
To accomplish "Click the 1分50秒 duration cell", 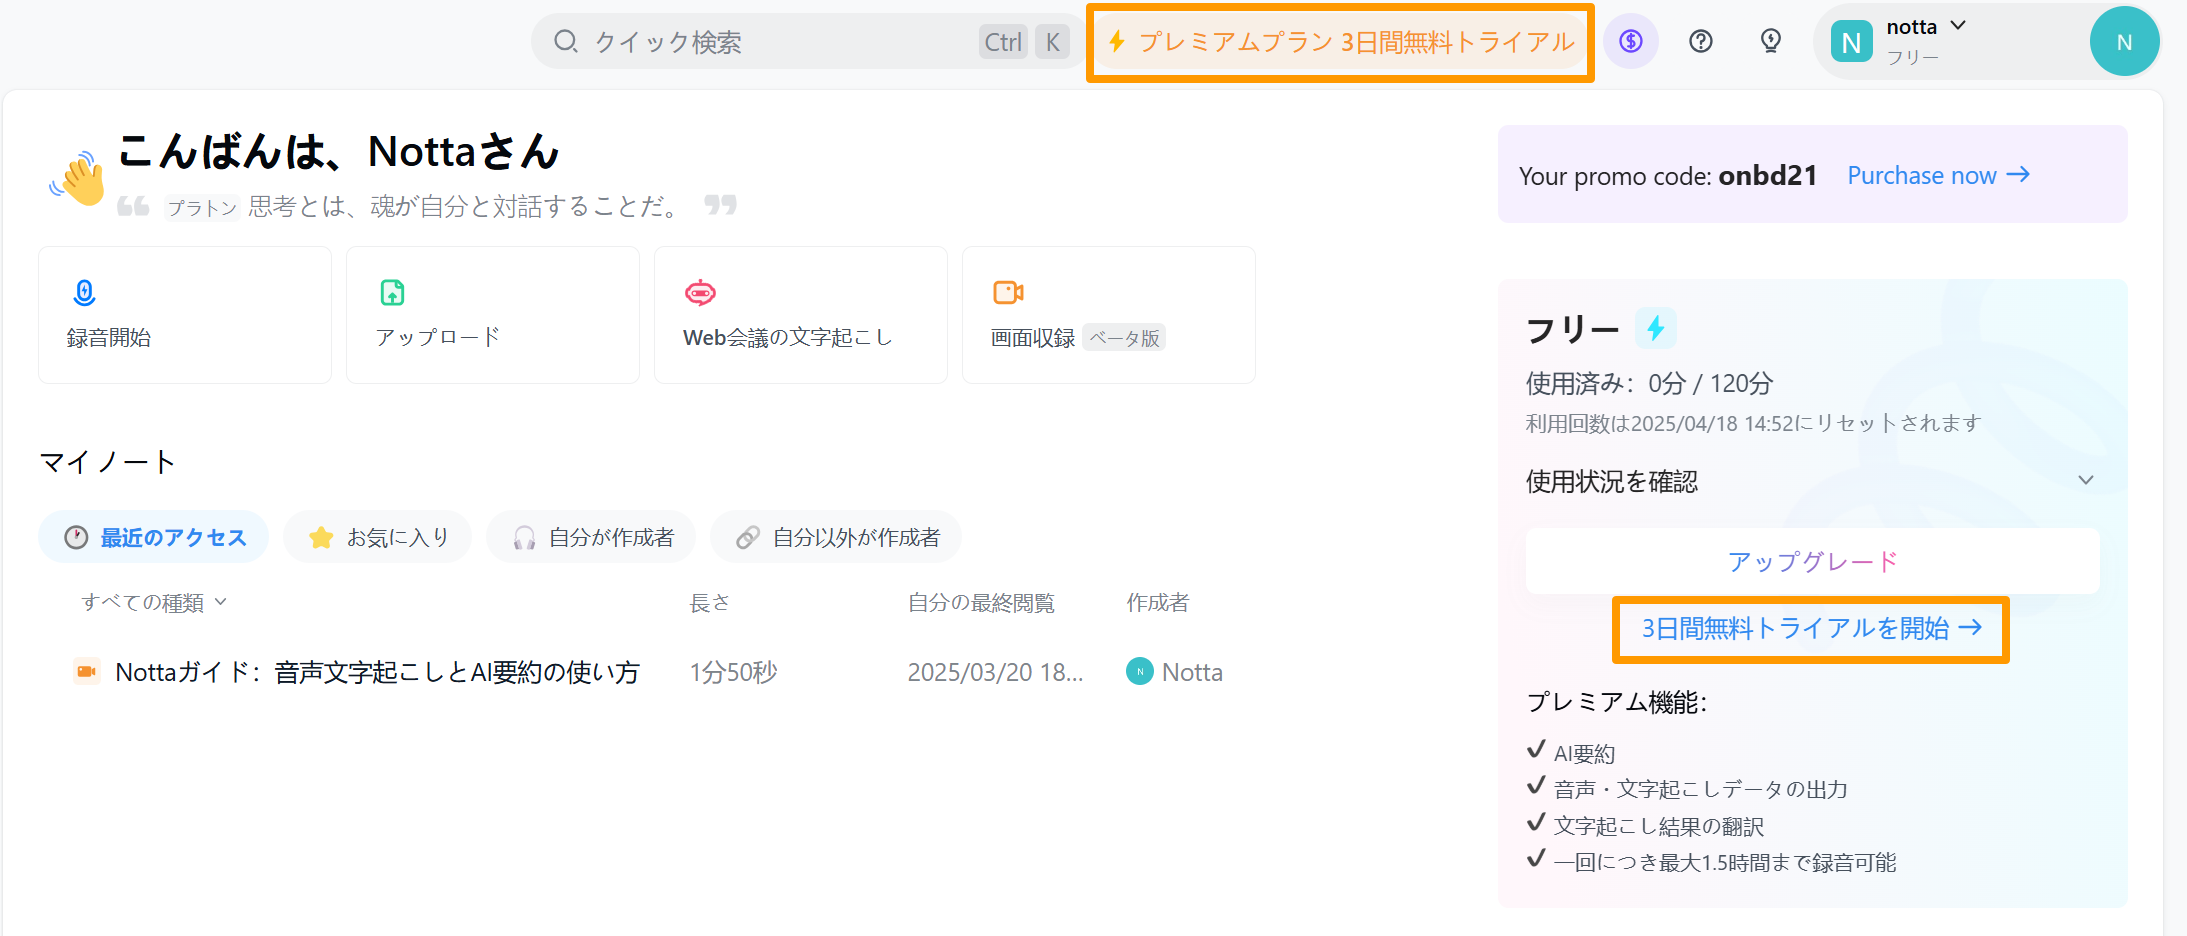I will [733, 672].
